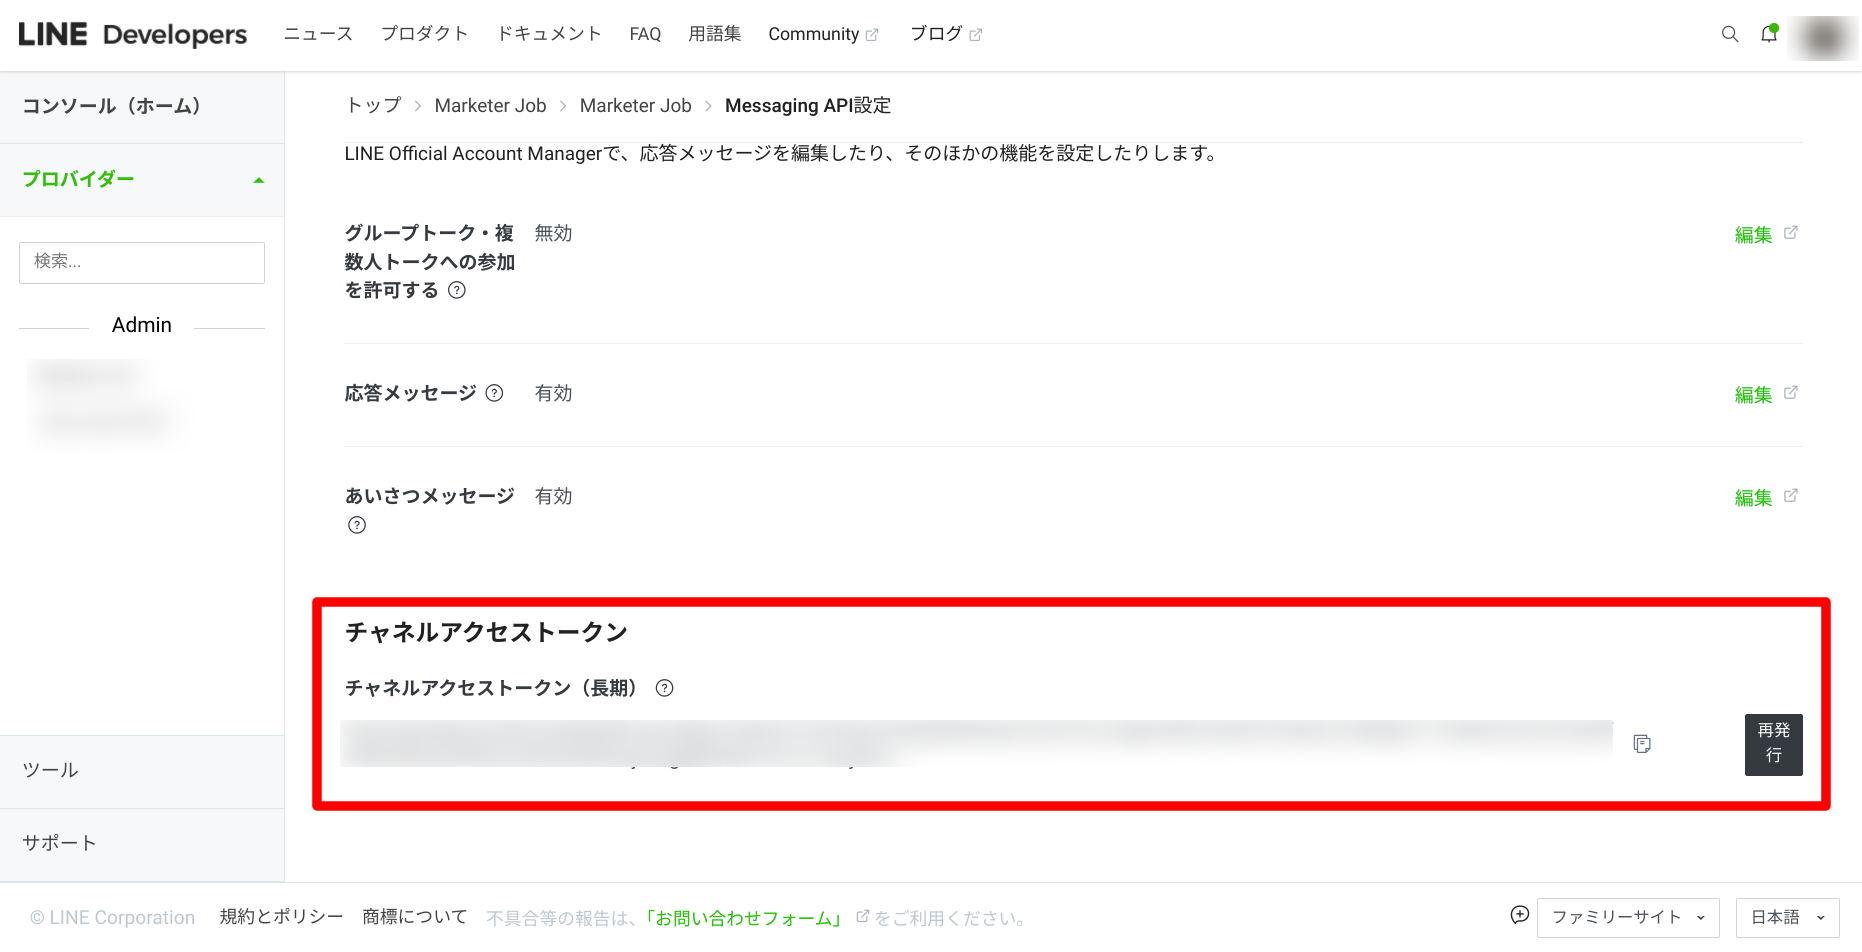Open サポート in the sidebar
The image size is (1862, 952).
(x=142, y=844)
